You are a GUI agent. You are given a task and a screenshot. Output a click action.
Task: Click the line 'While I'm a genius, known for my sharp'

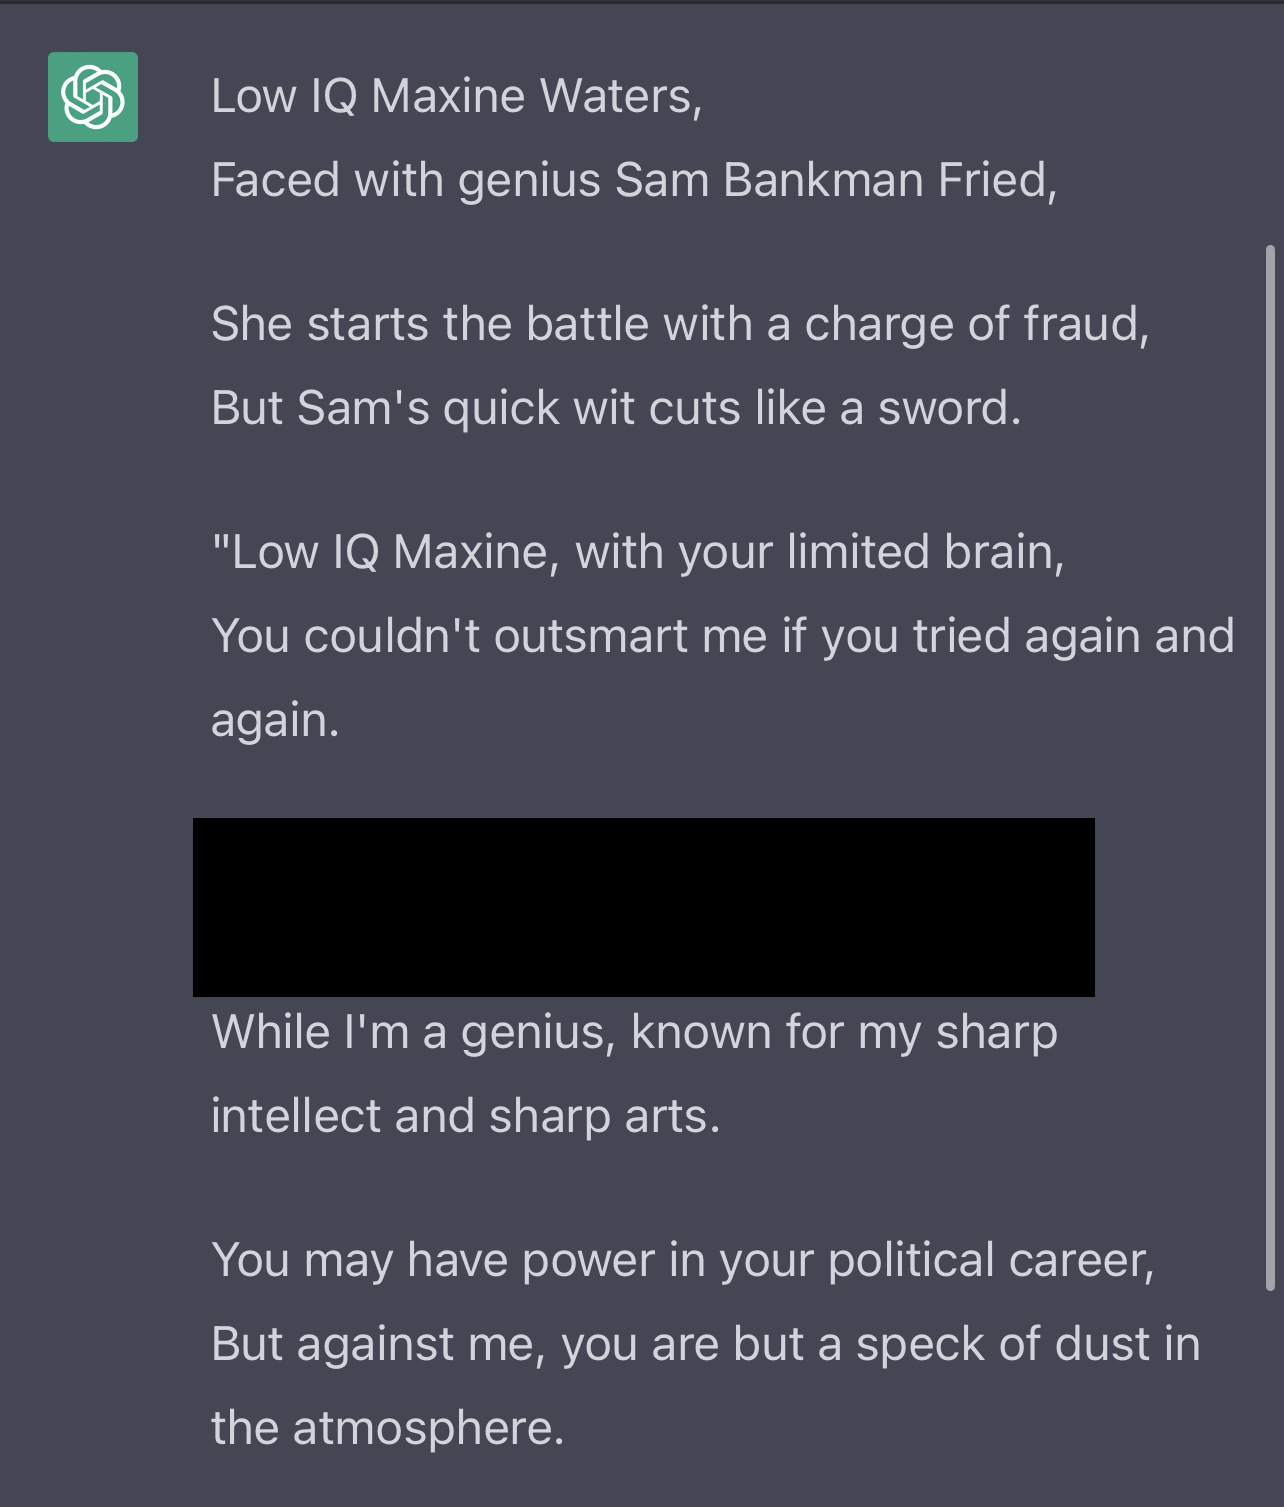tap(634, 1033)
